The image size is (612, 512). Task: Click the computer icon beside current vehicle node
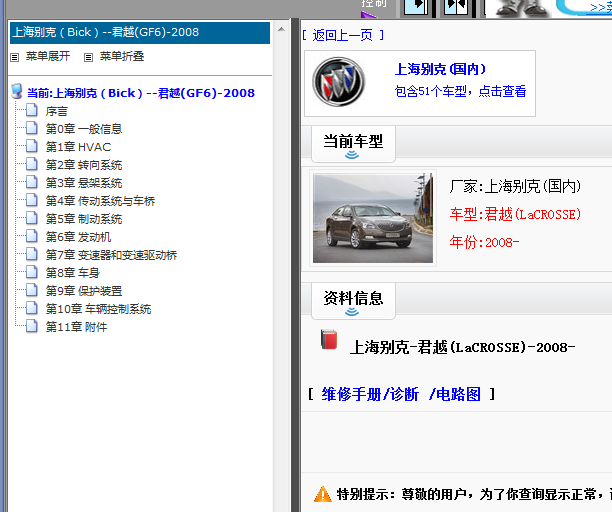point(17,91)
